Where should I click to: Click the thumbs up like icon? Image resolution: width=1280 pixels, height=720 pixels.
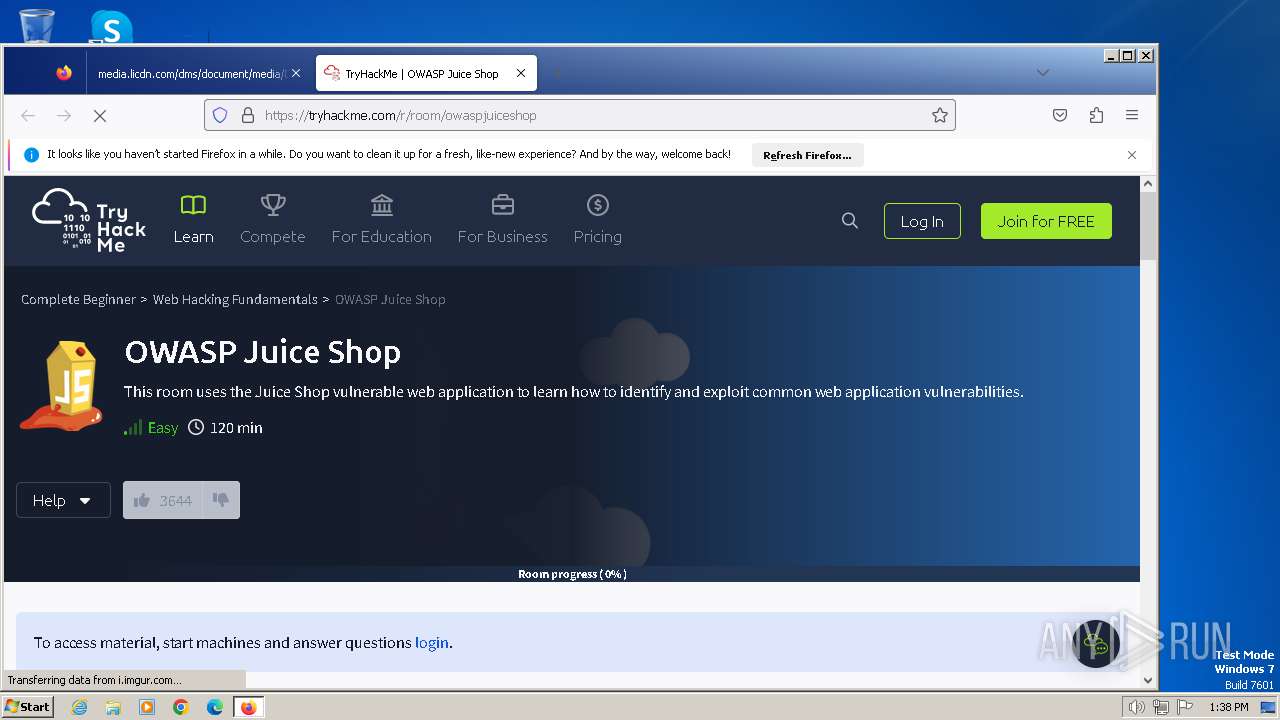pyautogui.click(x=142, y=500)
